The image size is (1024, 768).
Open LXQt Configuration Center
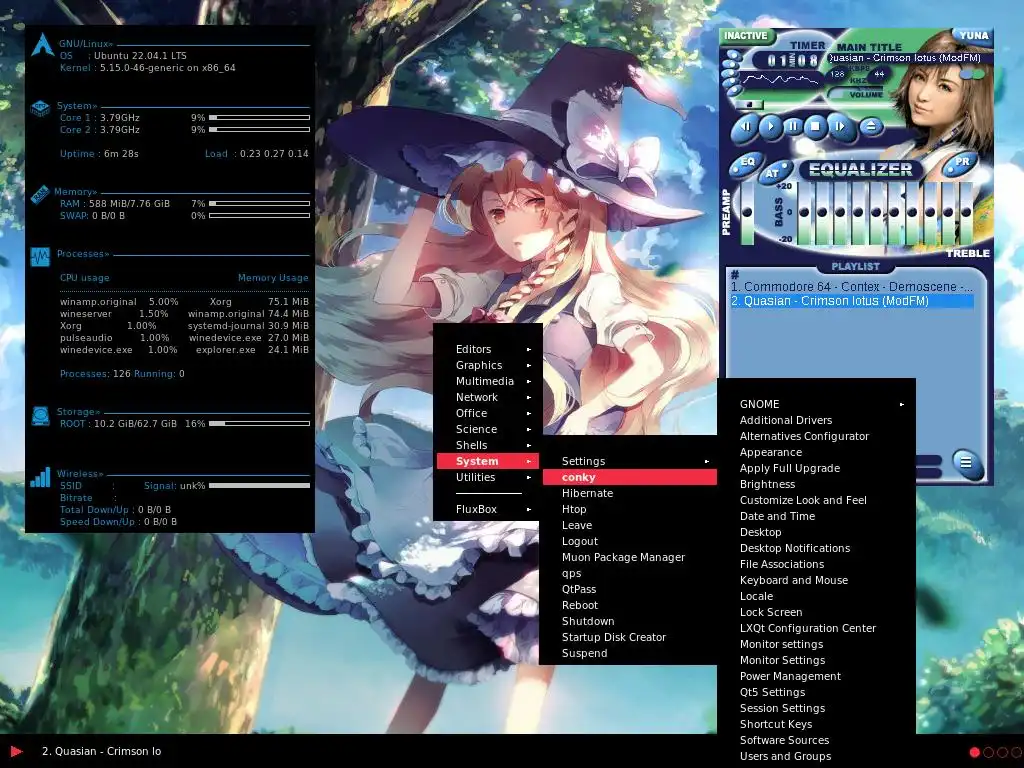pos(816,628)
